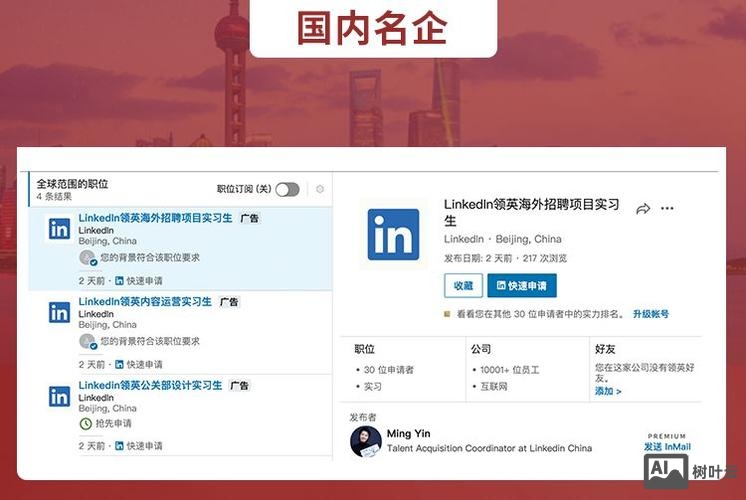Toggle the 职位订阅 job alert switch
The height and width of the screenshot is (500, 746).
pyautogui.click(x=287, y=189)
